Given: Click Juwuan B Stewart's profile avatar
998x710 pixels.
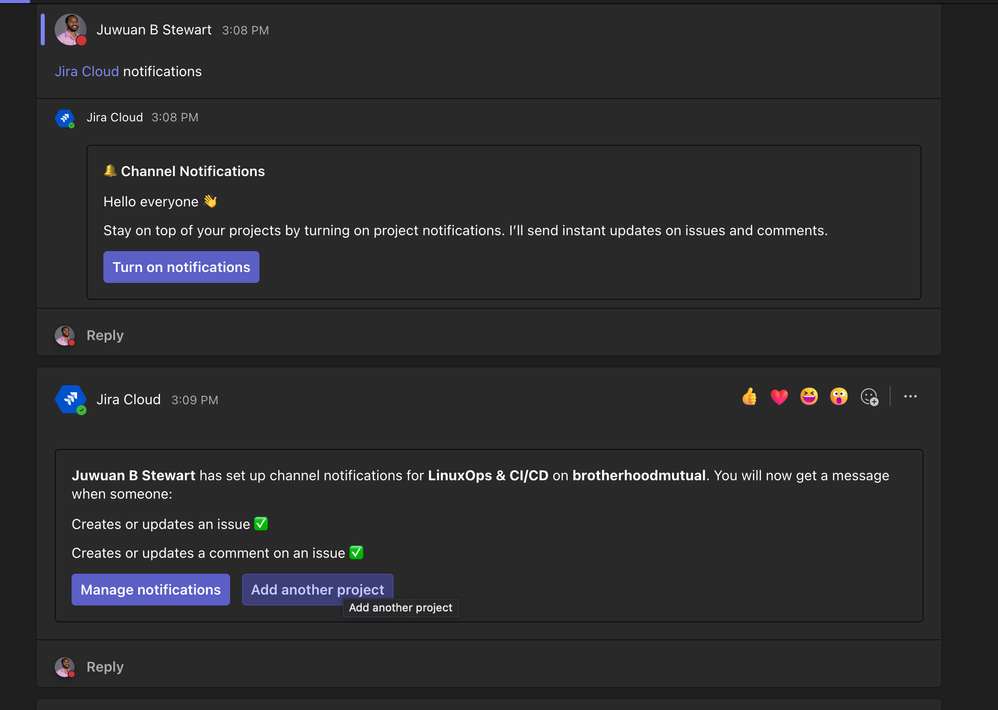Looking at the screenshot, I should pos(70,29).
